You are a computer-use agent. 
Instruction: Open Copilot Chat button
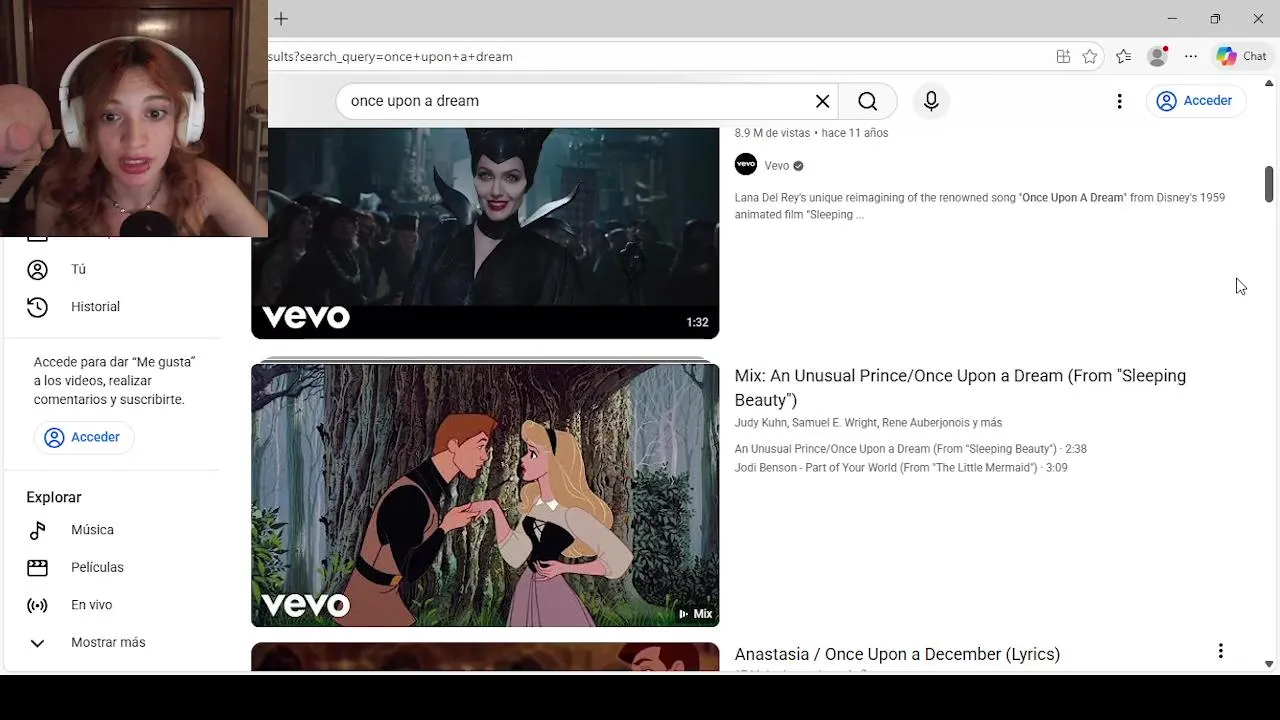tap(1242, 57)
